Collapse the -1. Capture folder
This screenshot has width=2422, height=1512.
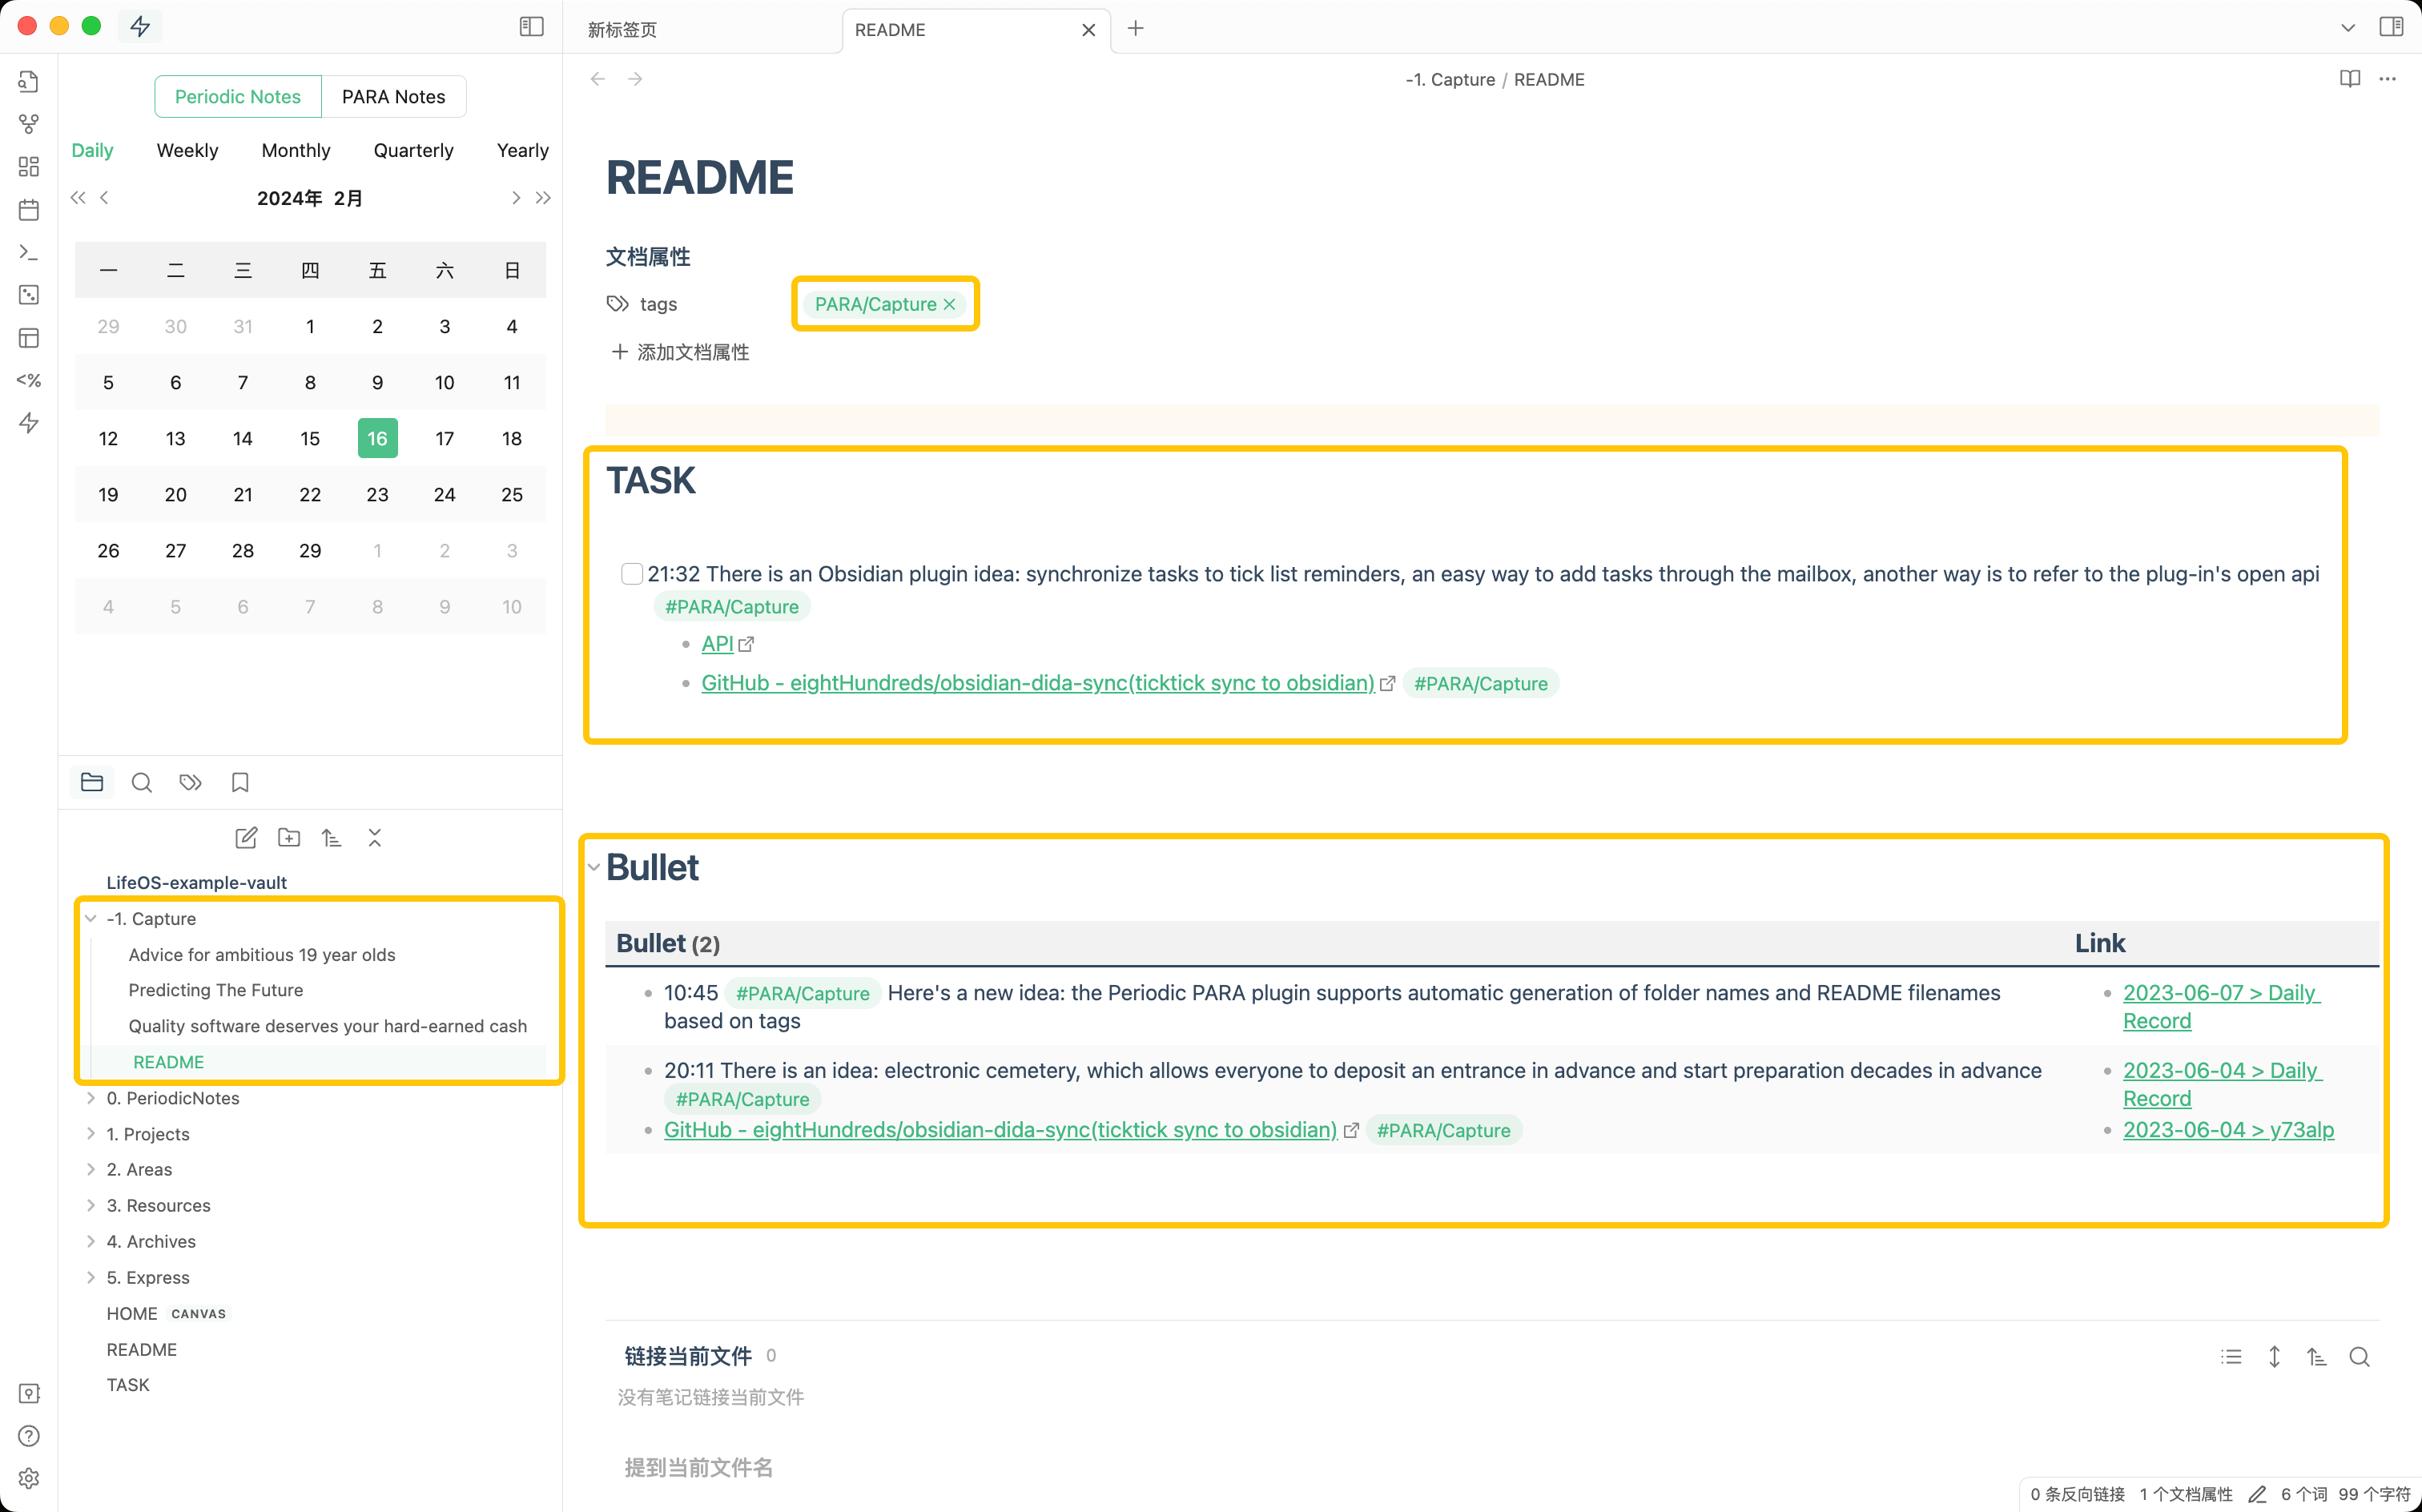[91, 919]
